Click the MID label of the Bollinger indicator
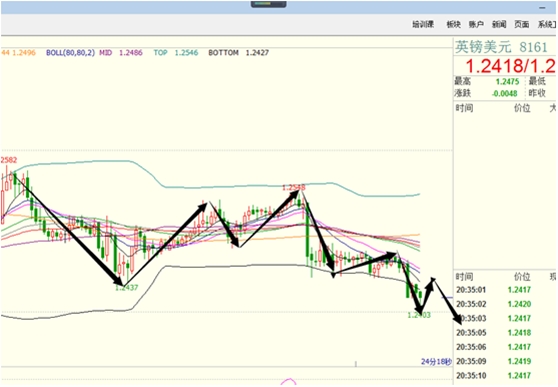 (x=105, y=53)
